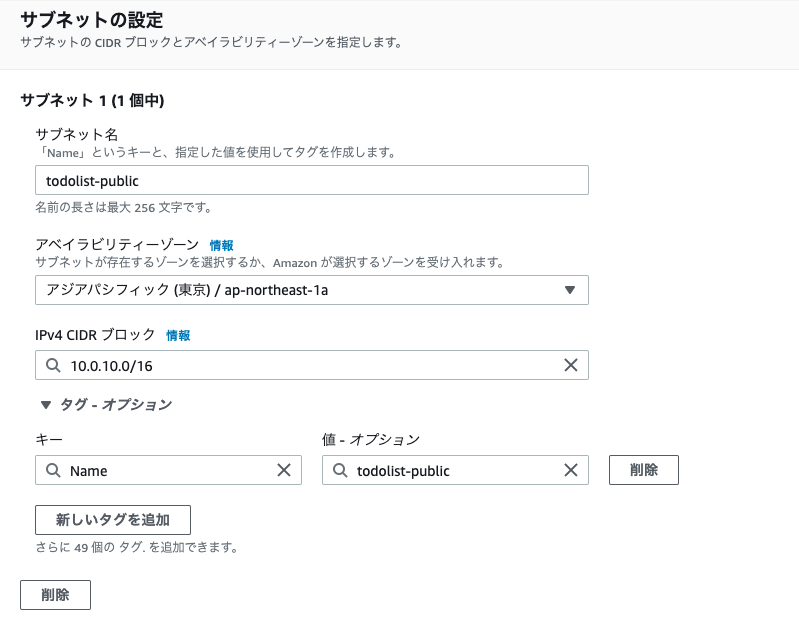Focus the サブネット名 input with todolist-public

pyautogui.click(x=312, y=180)
